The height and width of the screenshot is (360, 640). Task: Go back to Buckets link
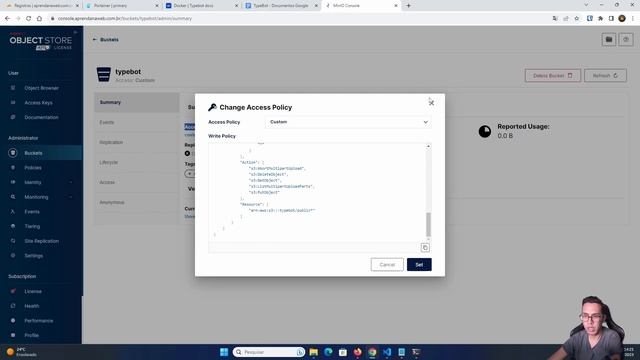pos(106,40)
